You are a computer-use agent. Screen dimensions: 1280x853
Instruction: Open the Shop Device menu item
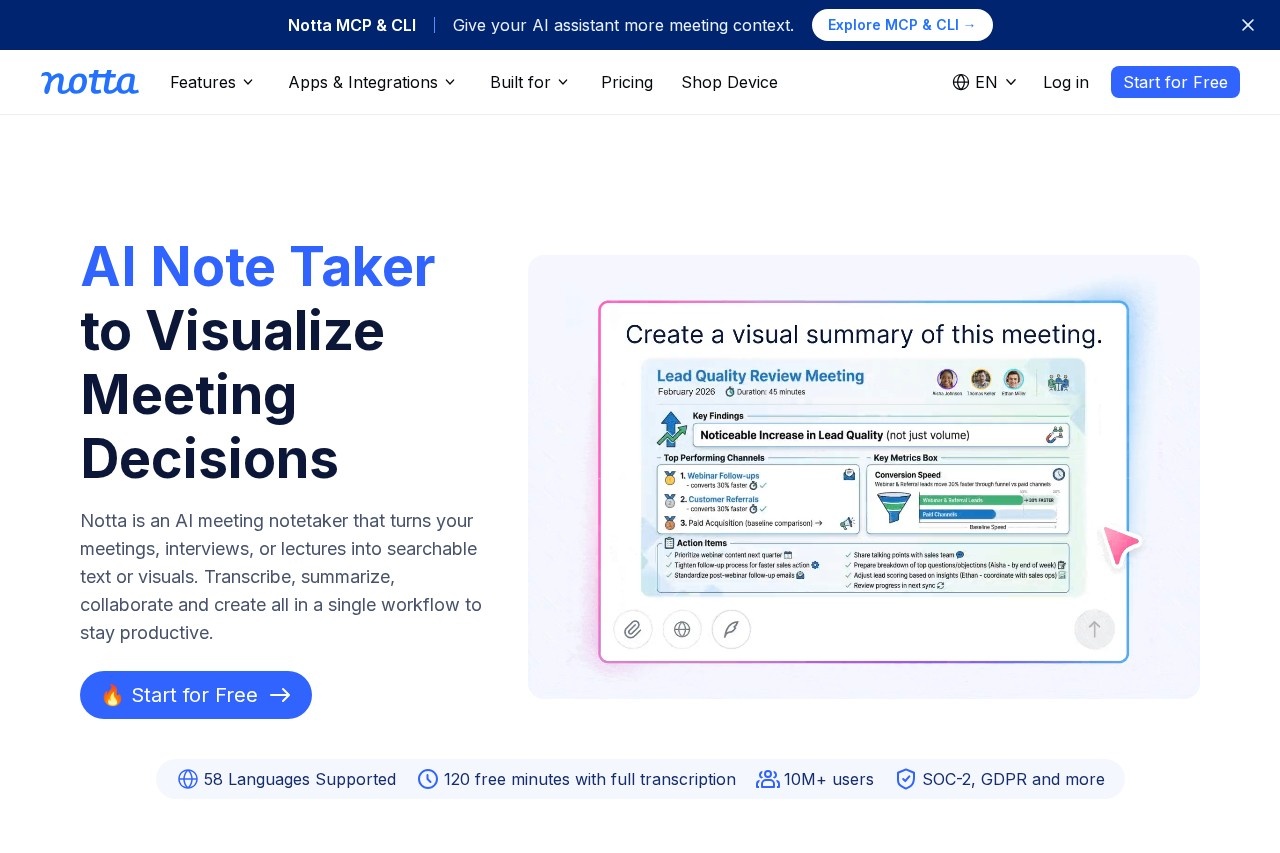point(729,82)
